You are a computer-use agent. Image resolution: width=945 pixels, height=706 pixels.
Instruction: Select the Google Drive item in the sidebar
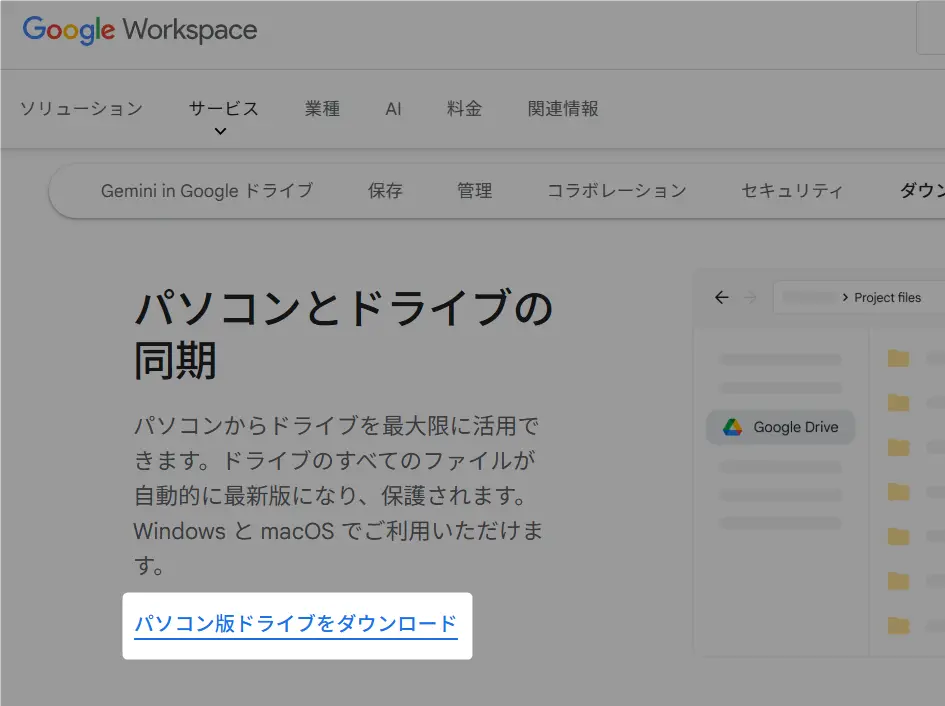[x=781, y=427]
